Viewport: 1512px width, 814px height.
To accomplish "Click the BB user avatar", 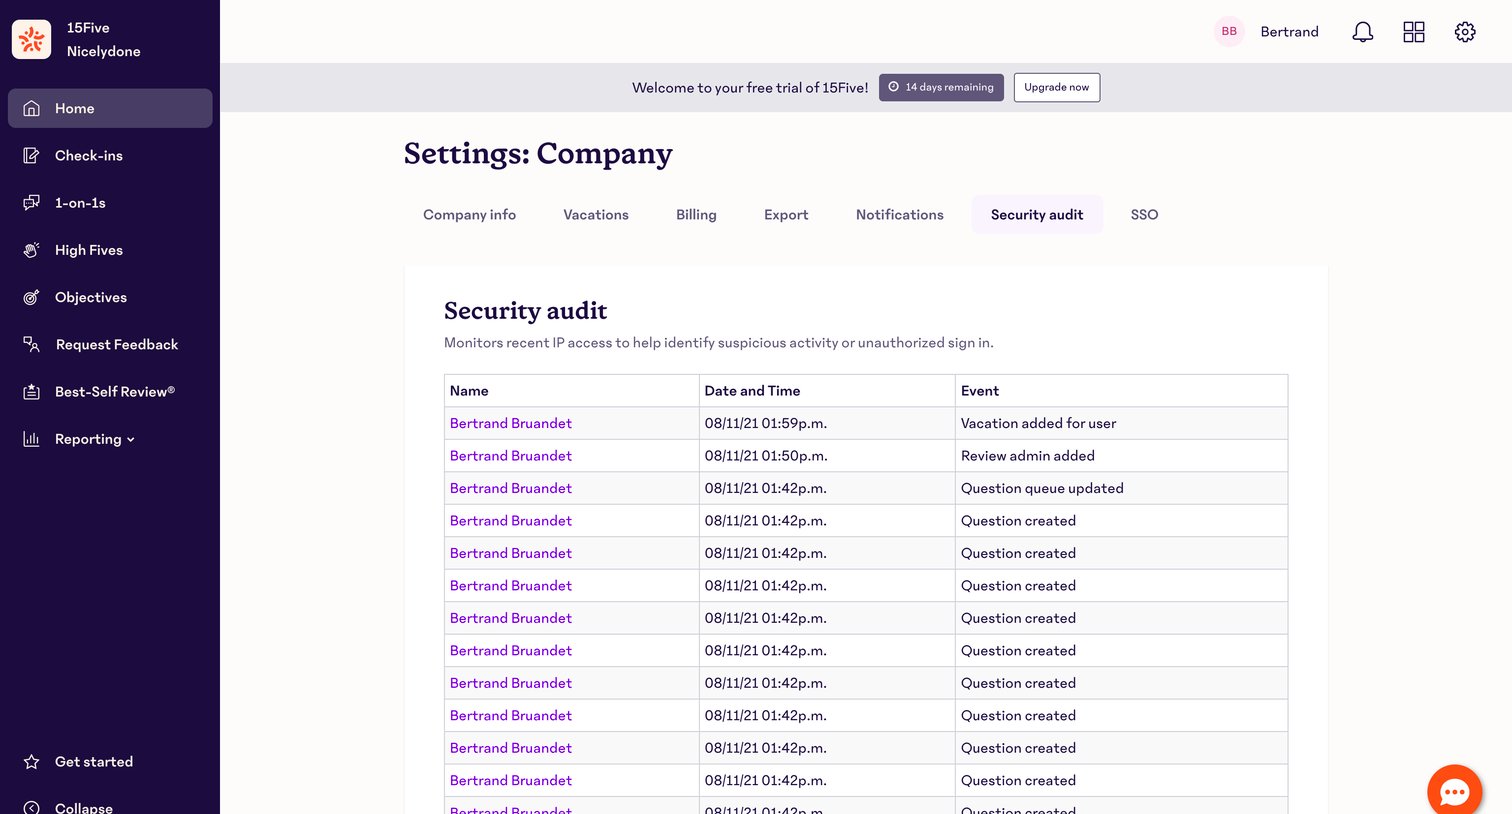I will tap(1229, 32).
